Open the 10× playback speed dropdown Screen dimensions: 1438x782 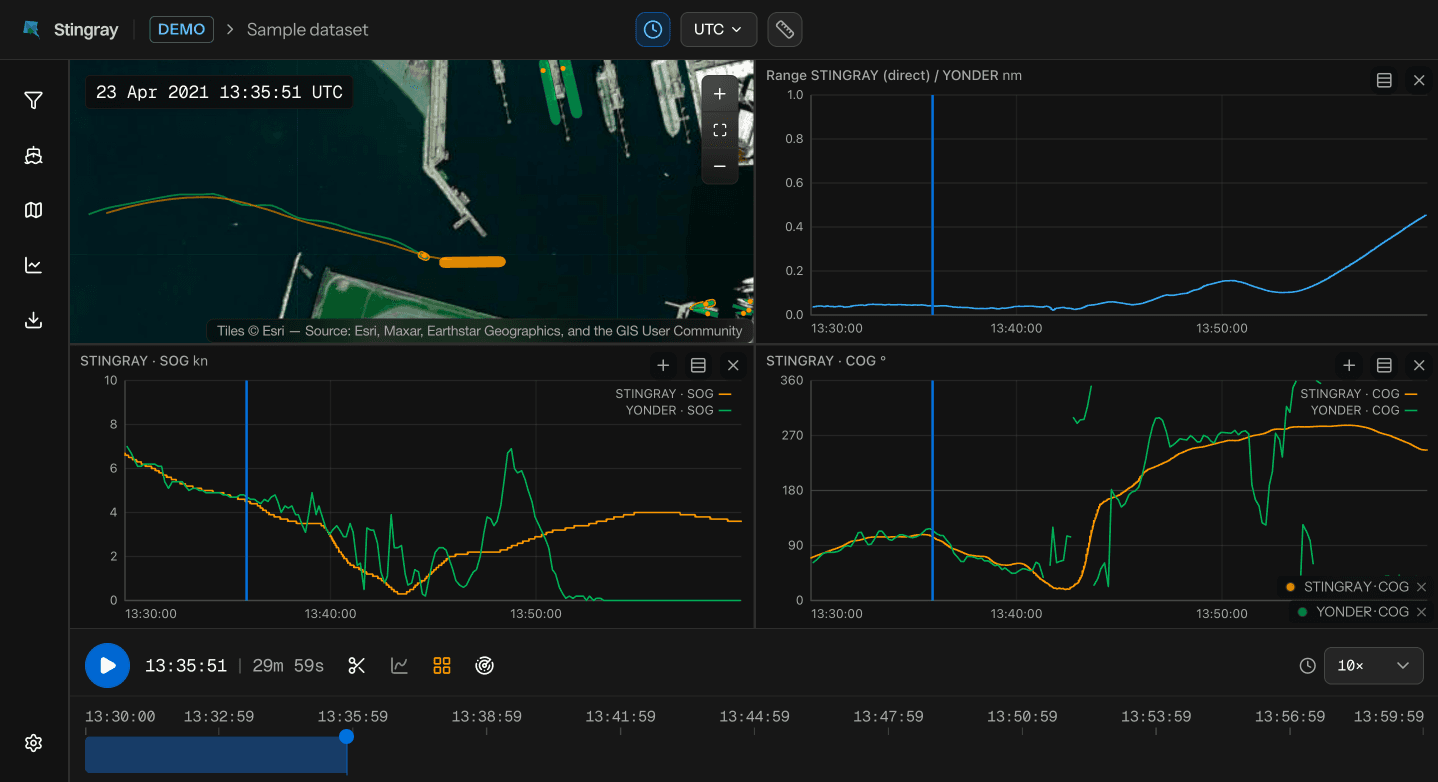click(x=1374, y=666)
